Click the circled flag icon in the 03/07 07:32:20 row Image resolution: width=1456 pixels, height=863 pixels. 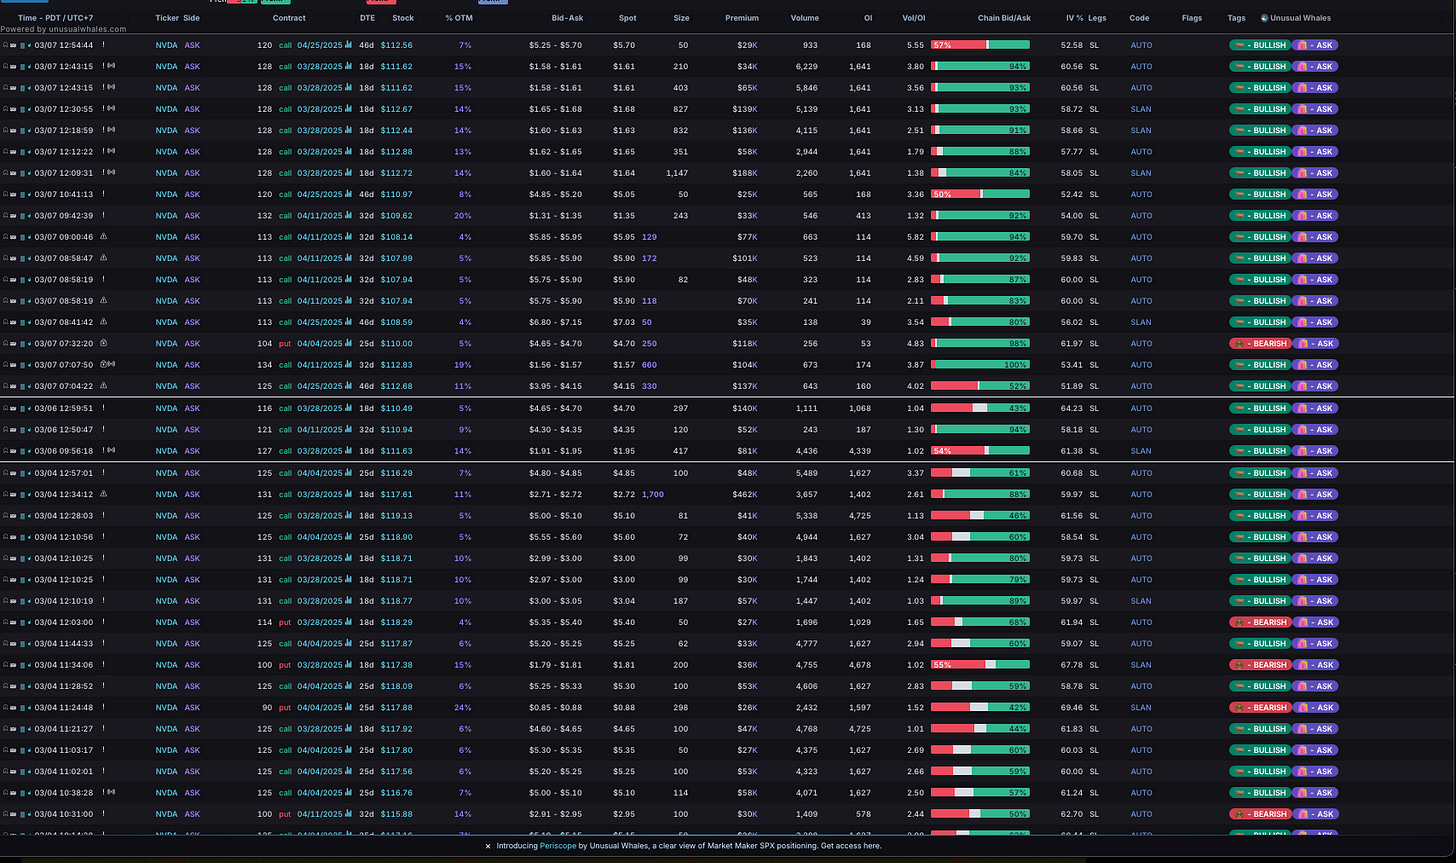[x=104, y=343]
